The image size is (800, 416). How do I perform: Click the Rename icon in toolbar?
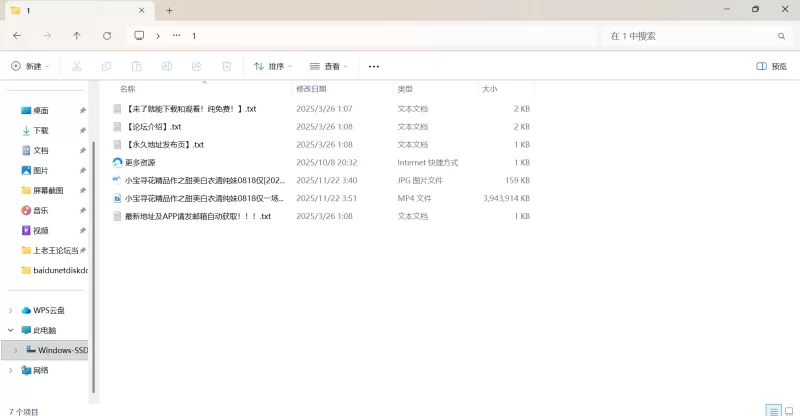(166, 66)
